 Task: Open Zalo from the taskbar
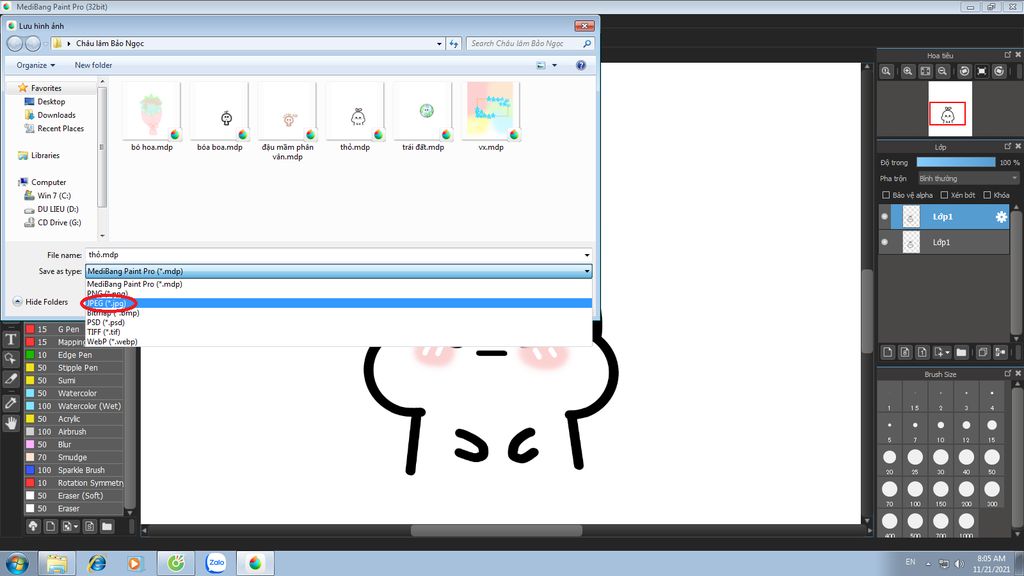click(216, 563)
